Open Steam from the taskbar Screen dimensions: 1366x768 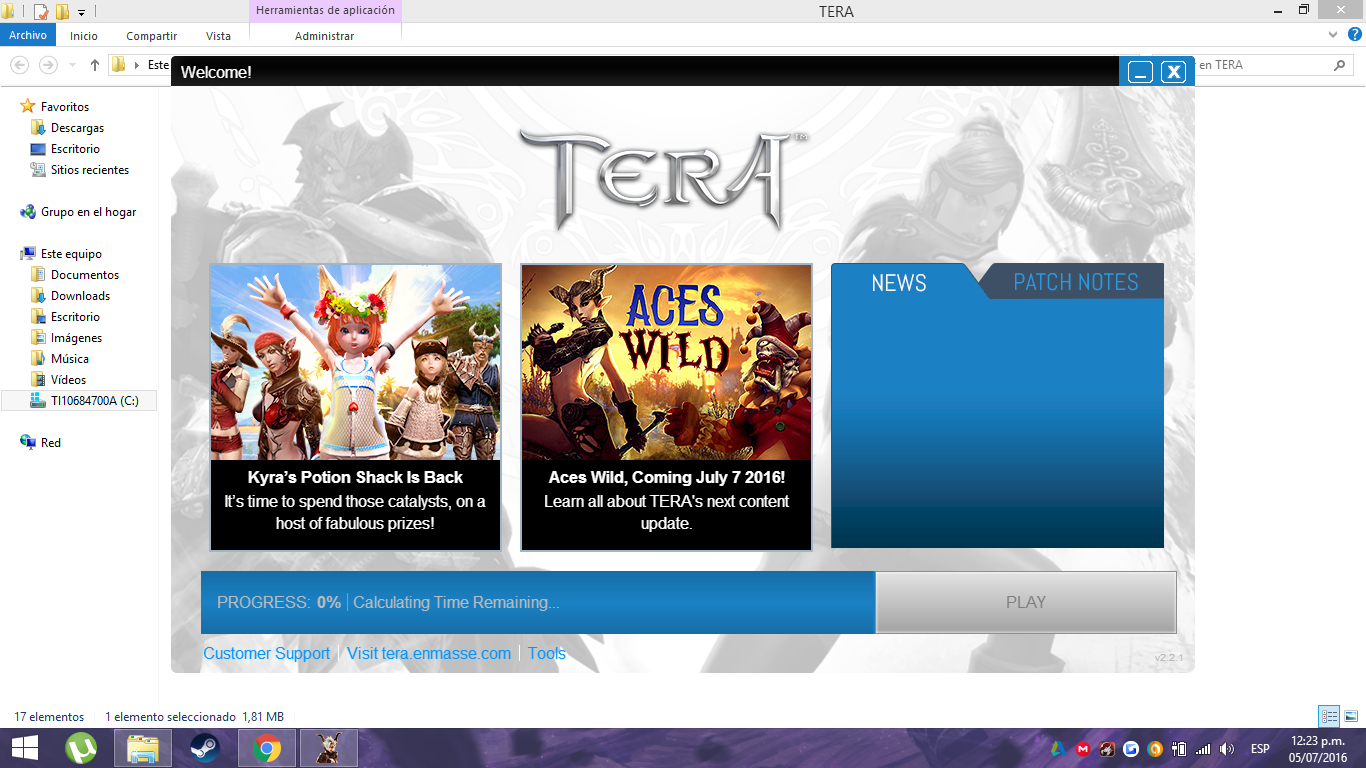point(205,748)
